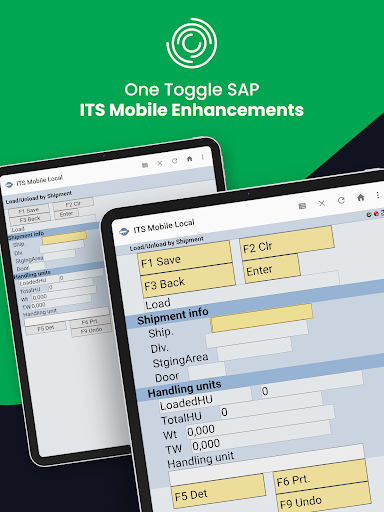
Task: Click the large yellow F1 Save button
Action: (x=185, y=258)
